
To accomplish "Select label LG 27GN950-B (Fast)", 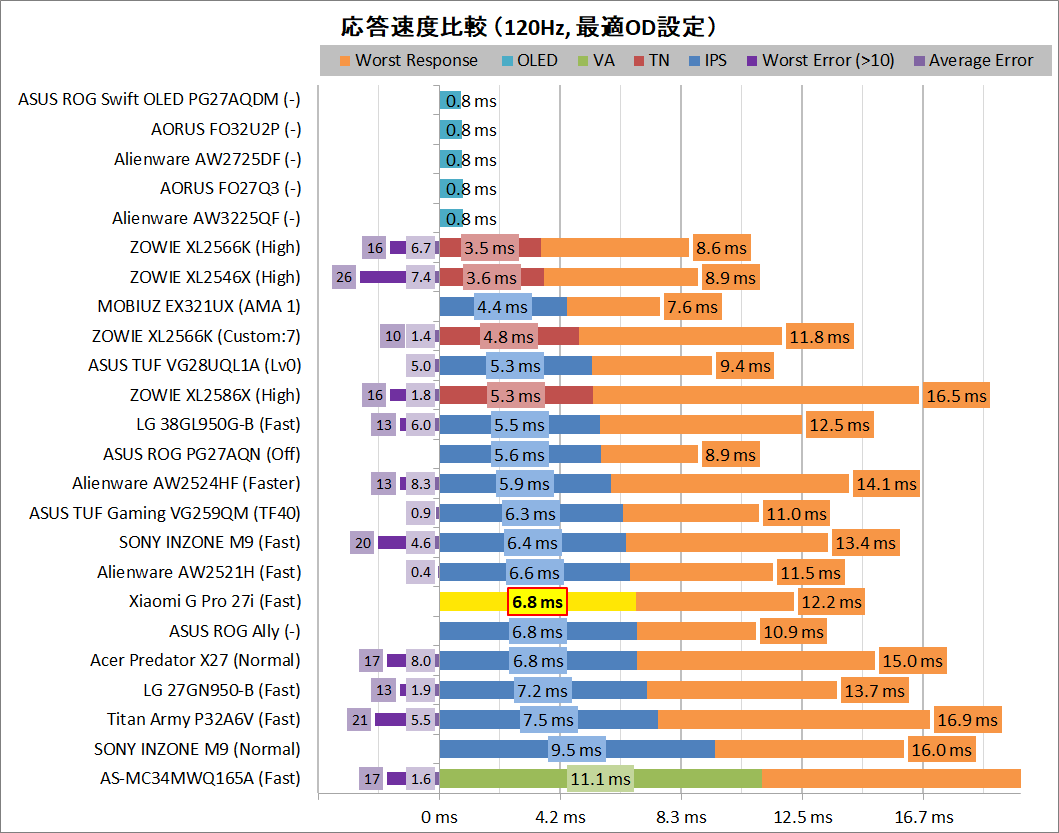I will 222,690.
